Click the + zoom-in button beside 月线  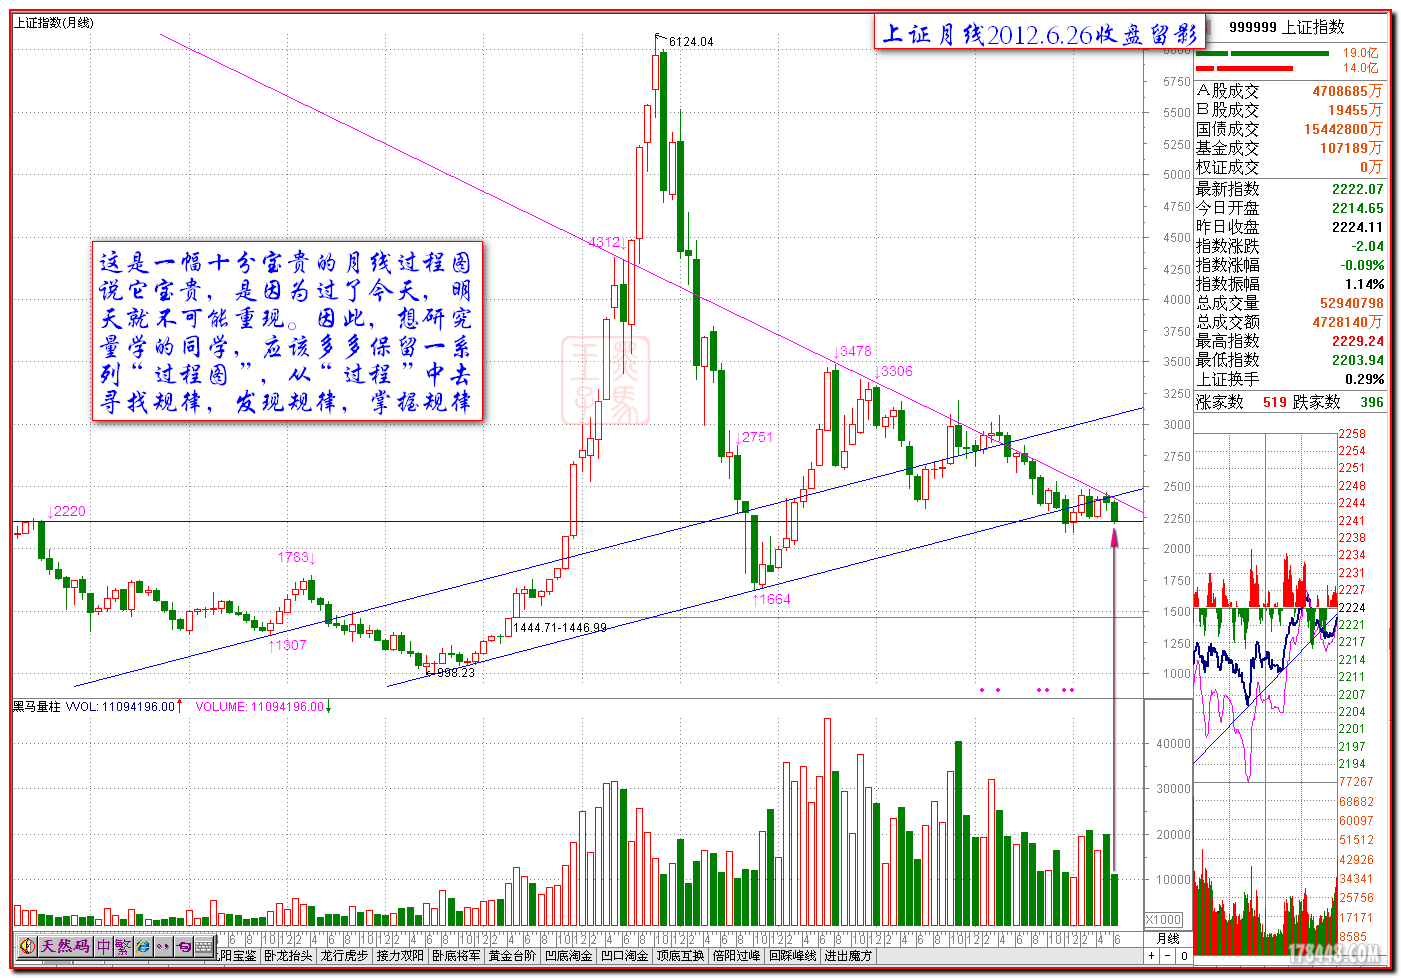click(x=1151, y=956)
